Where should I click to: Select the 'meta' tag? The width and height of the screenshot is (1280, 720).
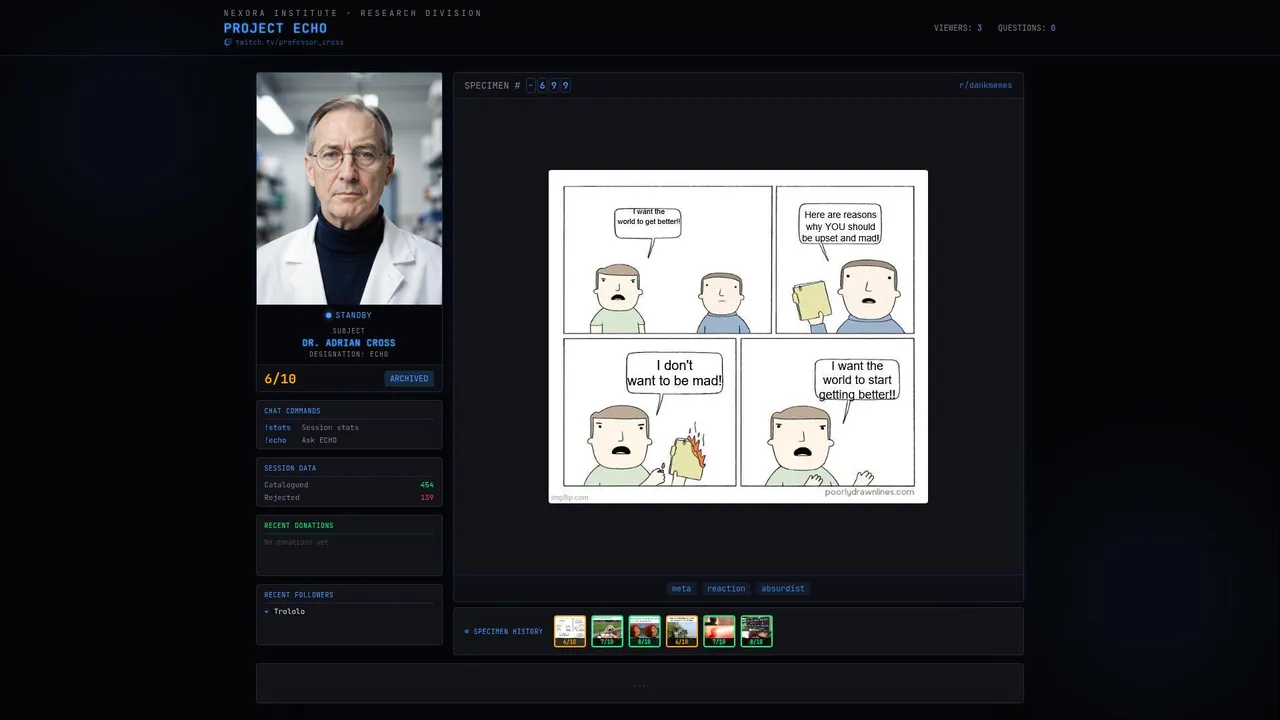point(681,588)
